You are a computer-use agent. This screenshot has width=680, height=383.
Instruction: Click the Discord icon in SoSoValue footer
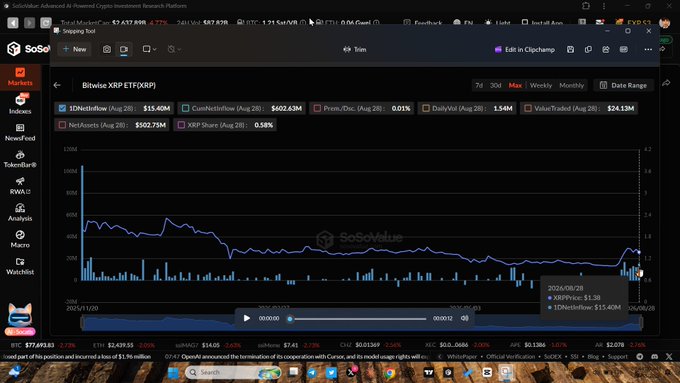[654, 357]
